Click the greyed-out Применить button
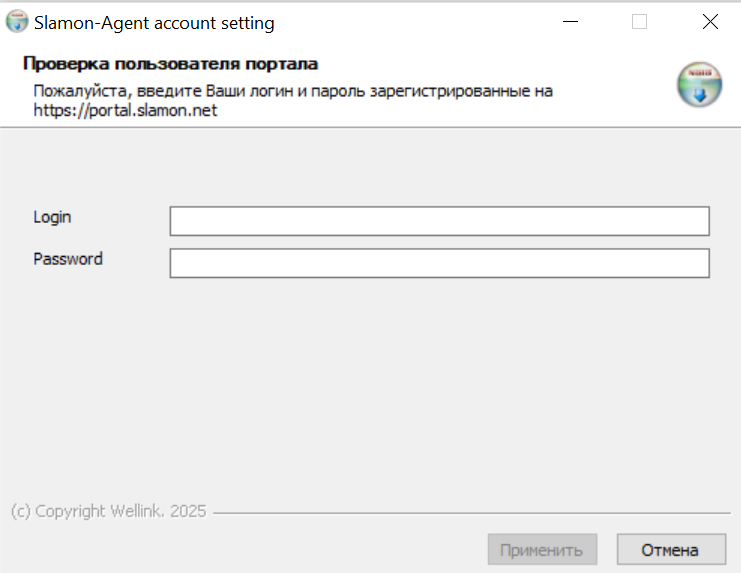 [x=542, y=549]
